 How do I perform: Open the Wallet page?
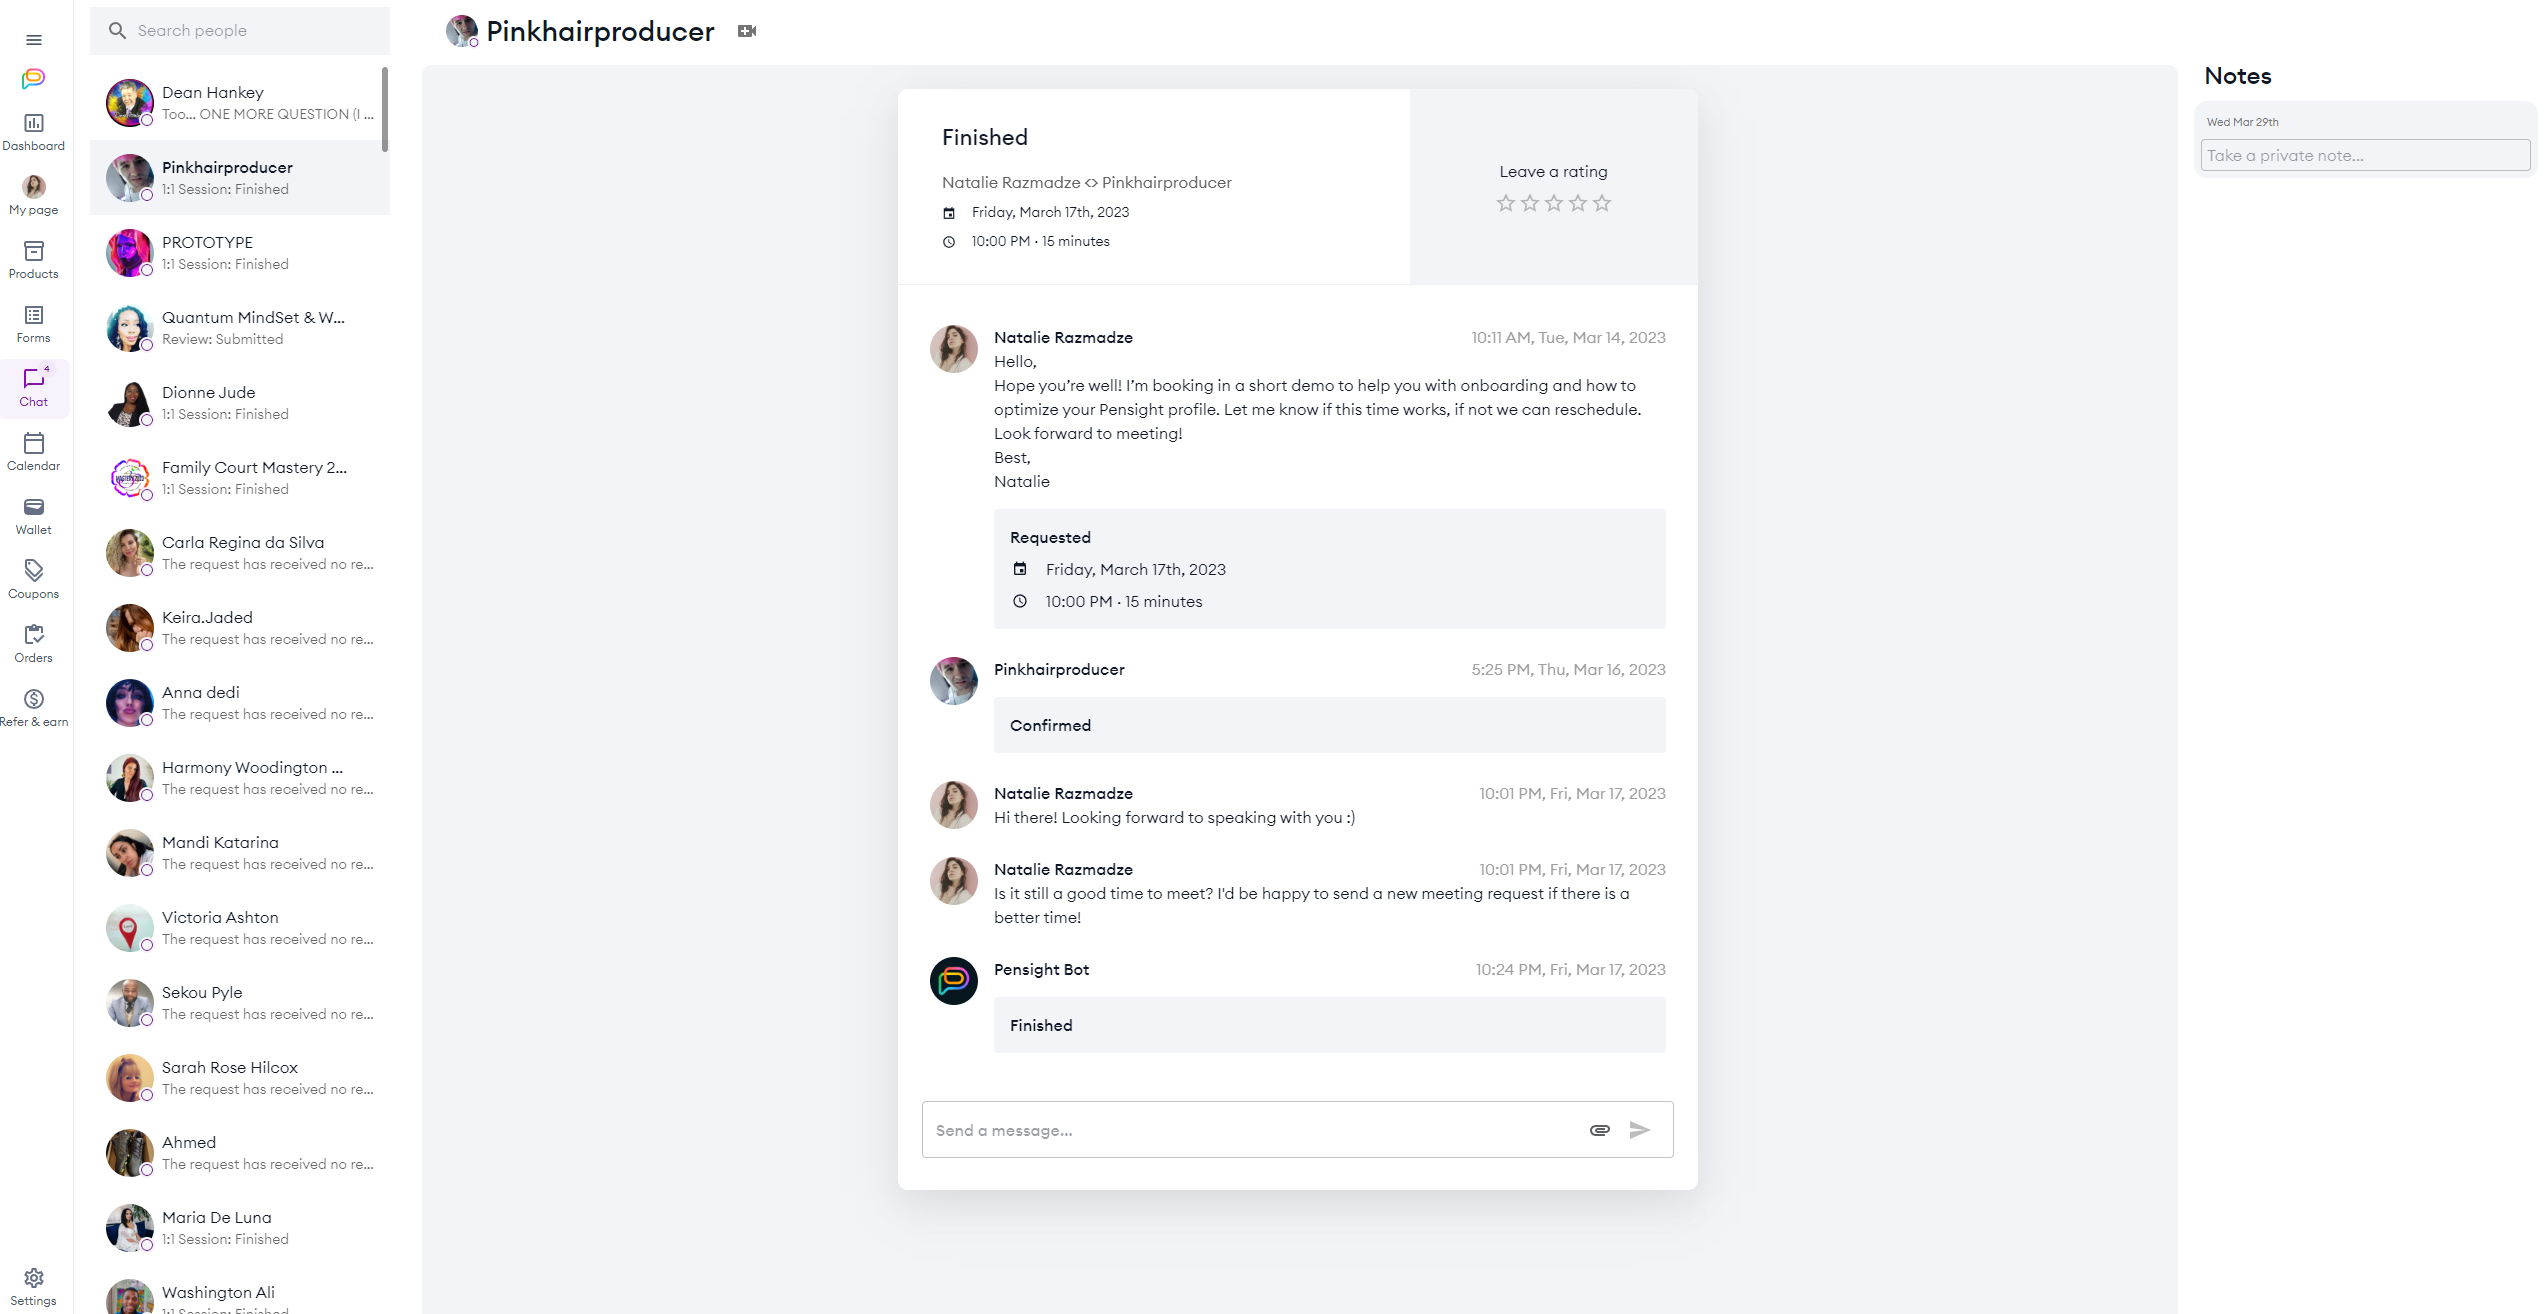click(34, 516)
